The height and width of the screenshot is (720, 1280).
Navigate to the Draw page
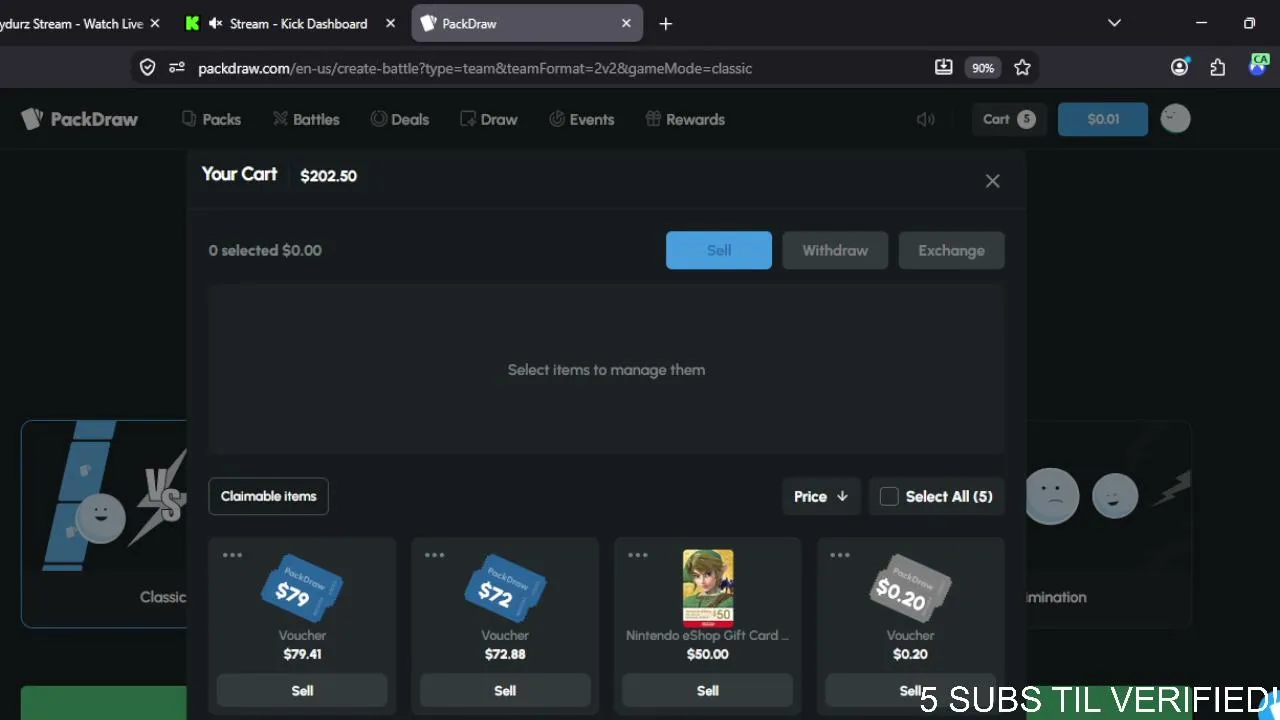click(489, 119)
